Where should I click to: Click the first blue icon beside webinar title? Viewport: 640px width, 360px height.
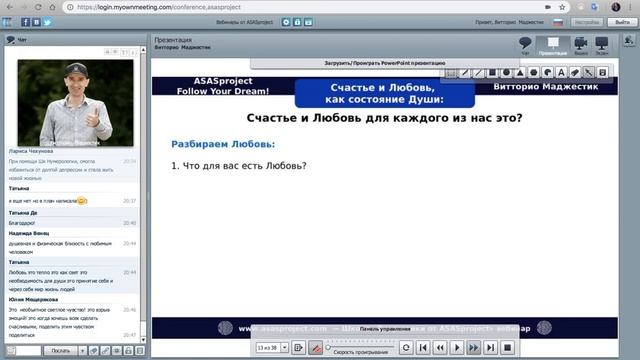coord(286,22)
